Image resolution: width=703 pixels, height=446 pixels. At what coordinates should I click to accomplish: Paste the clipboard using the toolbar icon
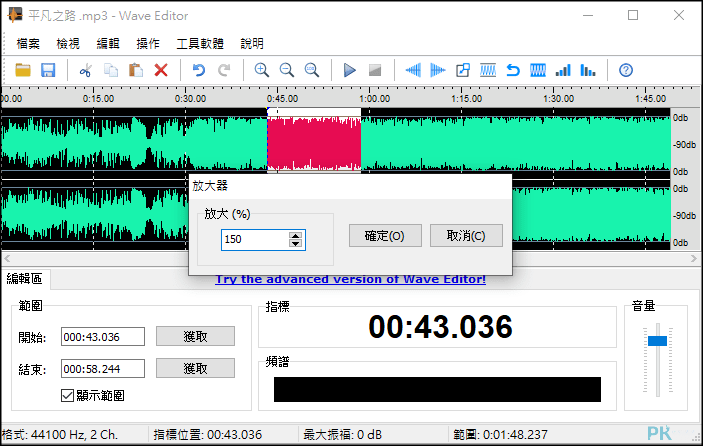point(136,70)
